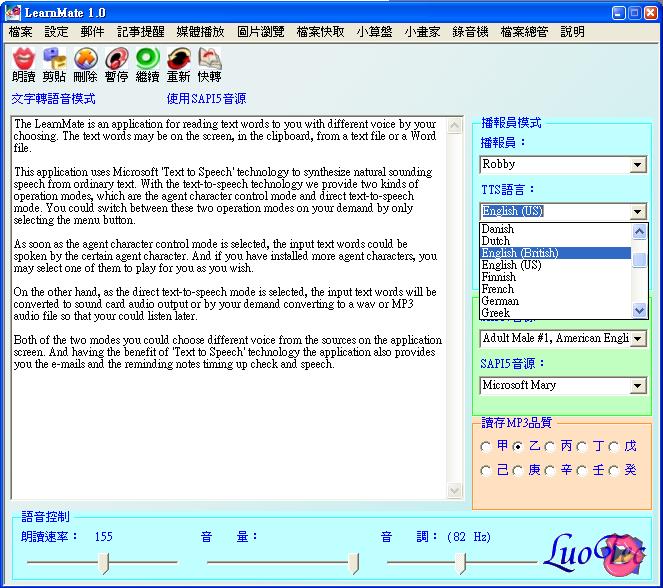Screen dimensions: 663x588
Task: Click the 文字轉語音模式 mode label
Action: [53, 99]
